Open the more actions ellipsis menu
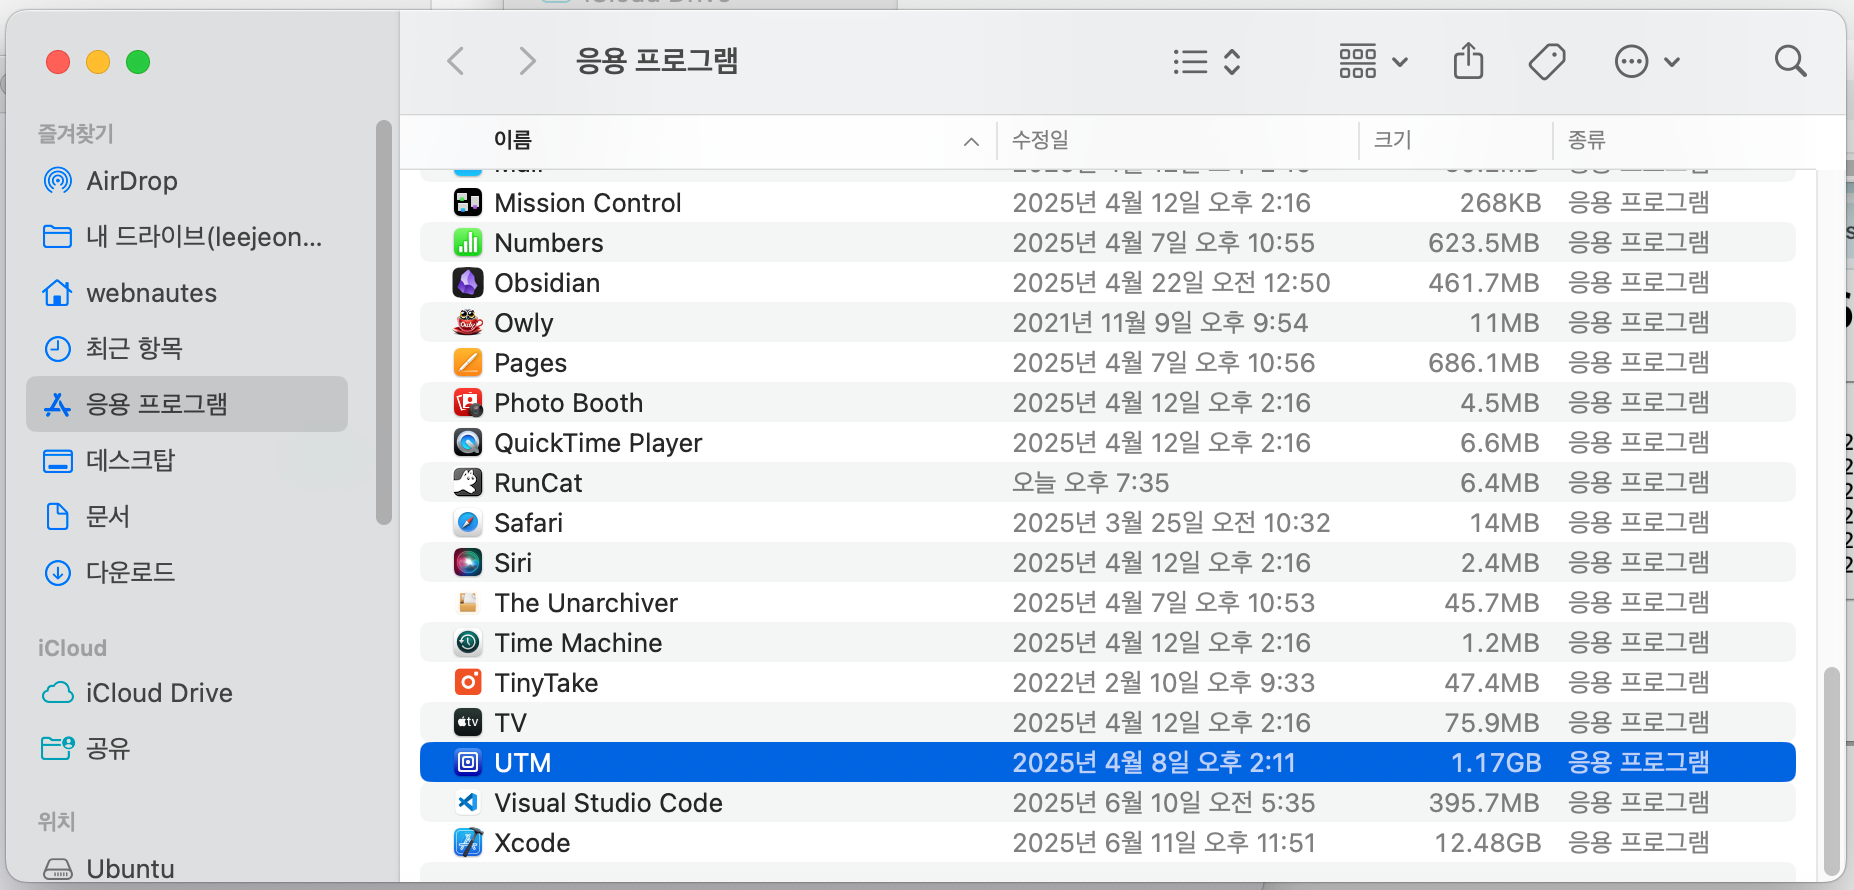The width and height of the screenshot is (1854, 890). click(1647, 62)
